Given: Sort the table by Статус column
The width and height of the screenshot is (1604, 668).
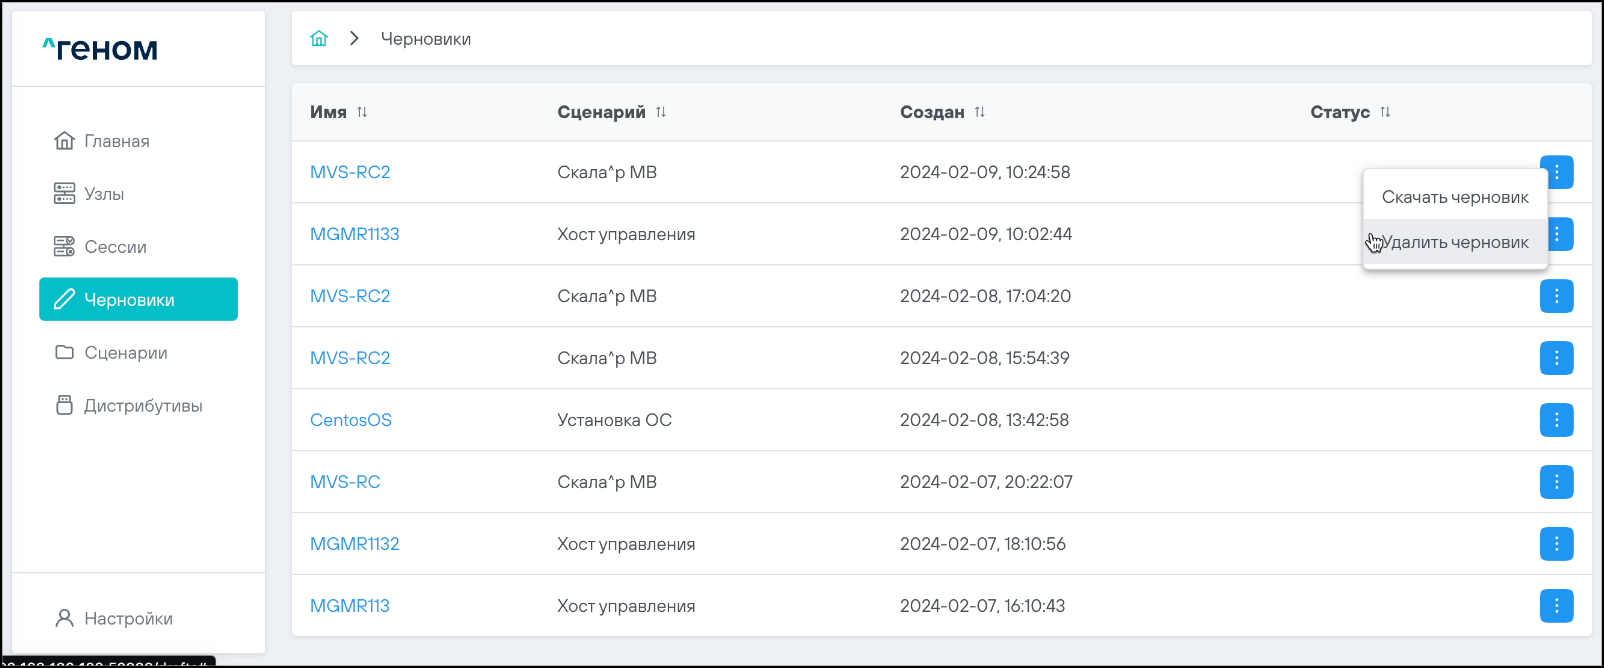Looking at the screenshot, I should pos(1385,112).
